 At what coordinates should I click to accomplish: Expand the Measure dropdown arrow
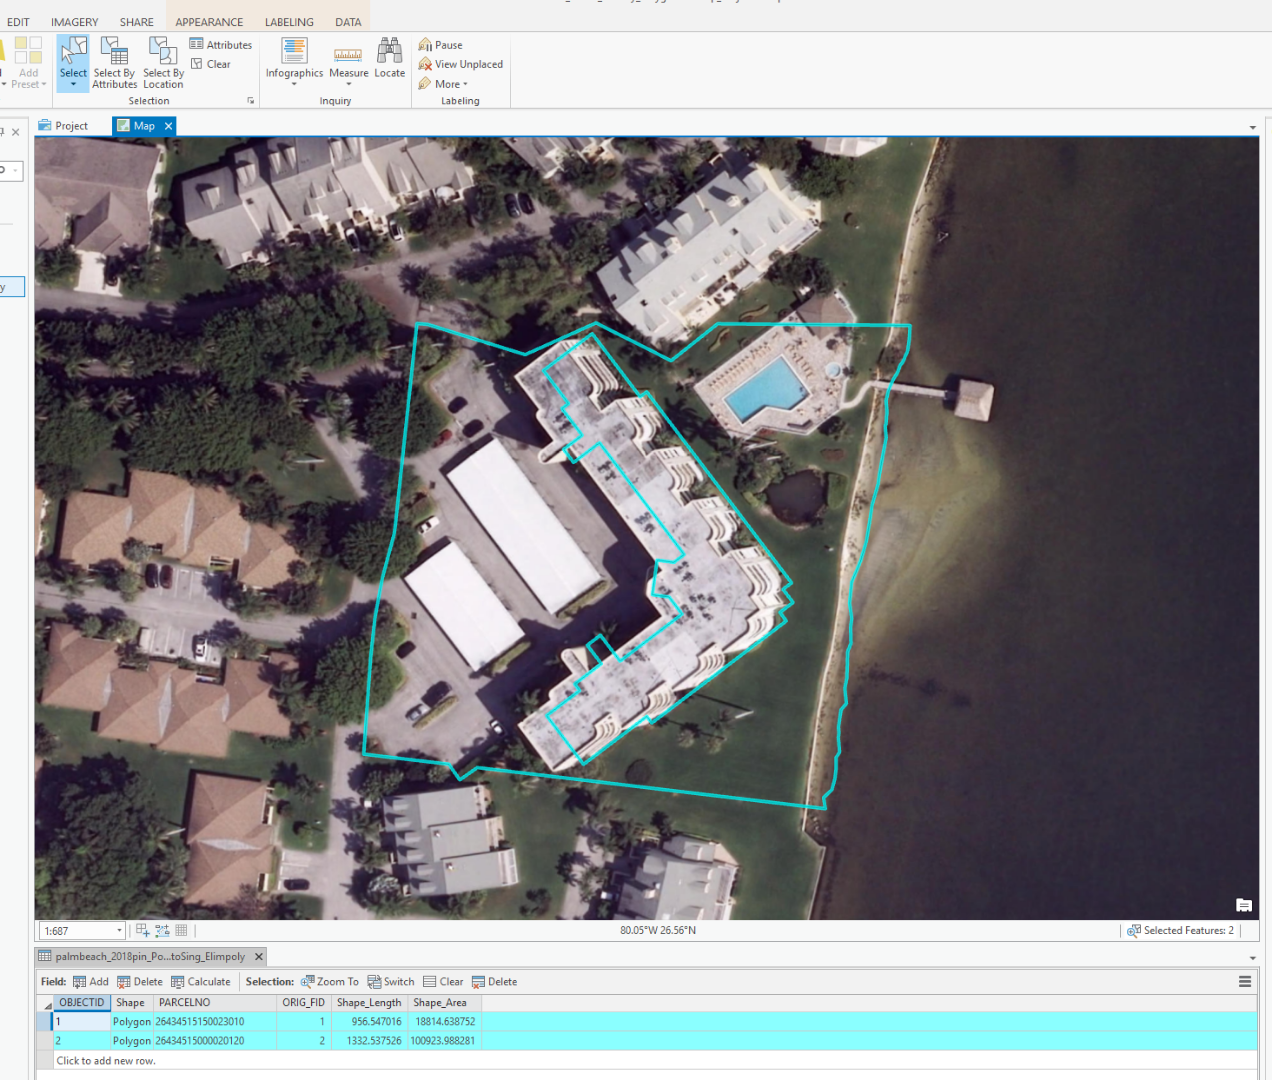pyautogui.click(x=348, y=85)
